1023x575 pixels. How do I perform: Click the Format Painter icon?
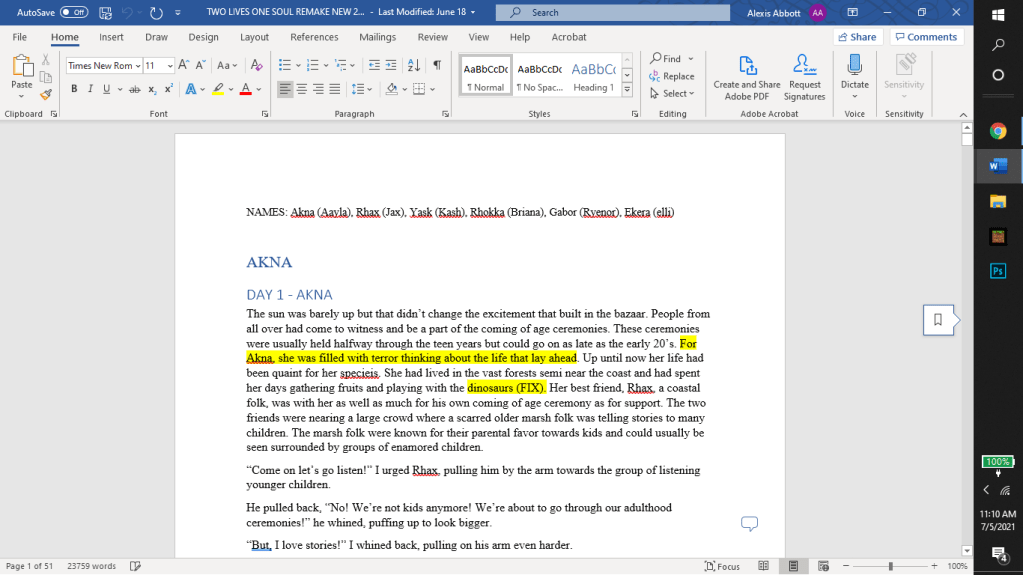click(x=46, y=94)
